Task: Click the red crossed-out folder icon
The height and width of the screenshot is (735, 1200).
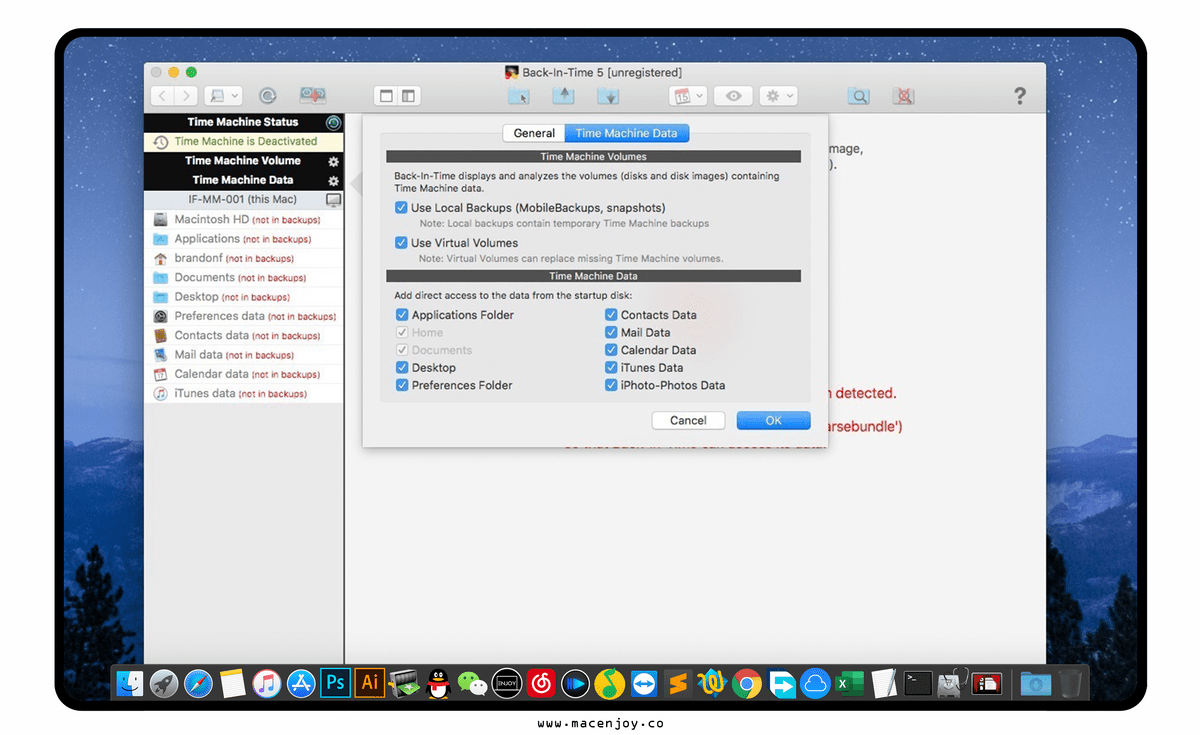Action: tap(904, 96)
